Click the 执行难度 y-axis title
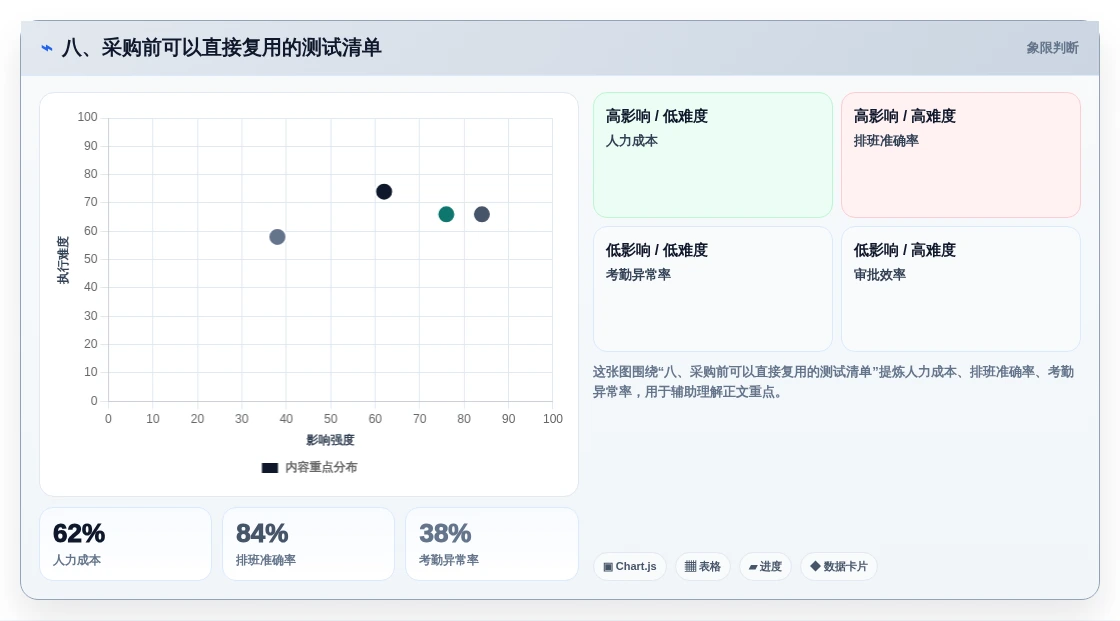The image size is (1120, 621). [63, 259]
